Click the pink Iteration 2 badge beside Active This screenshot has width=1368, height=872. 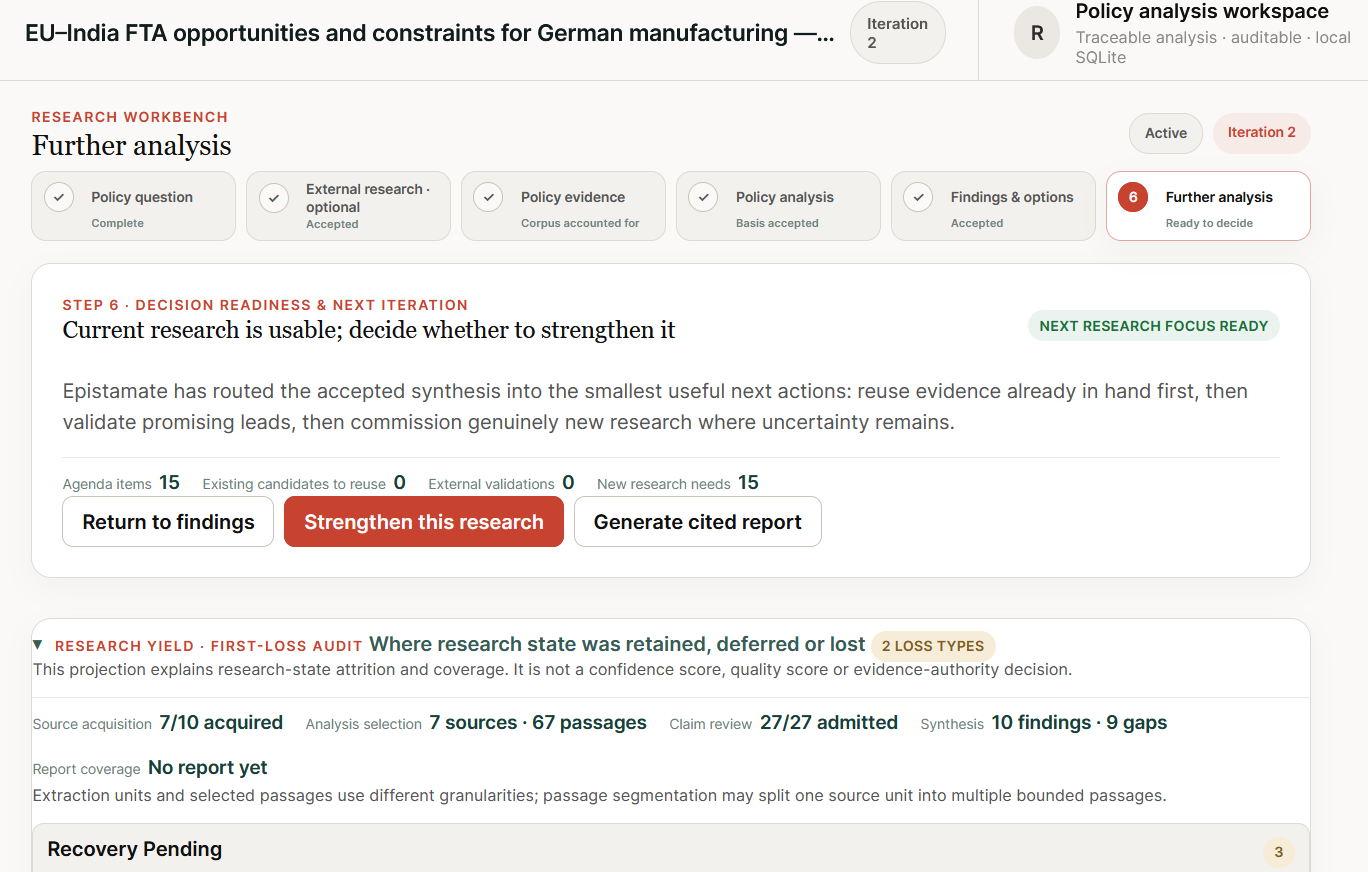pyautogui.click(x=1262, y=133)
